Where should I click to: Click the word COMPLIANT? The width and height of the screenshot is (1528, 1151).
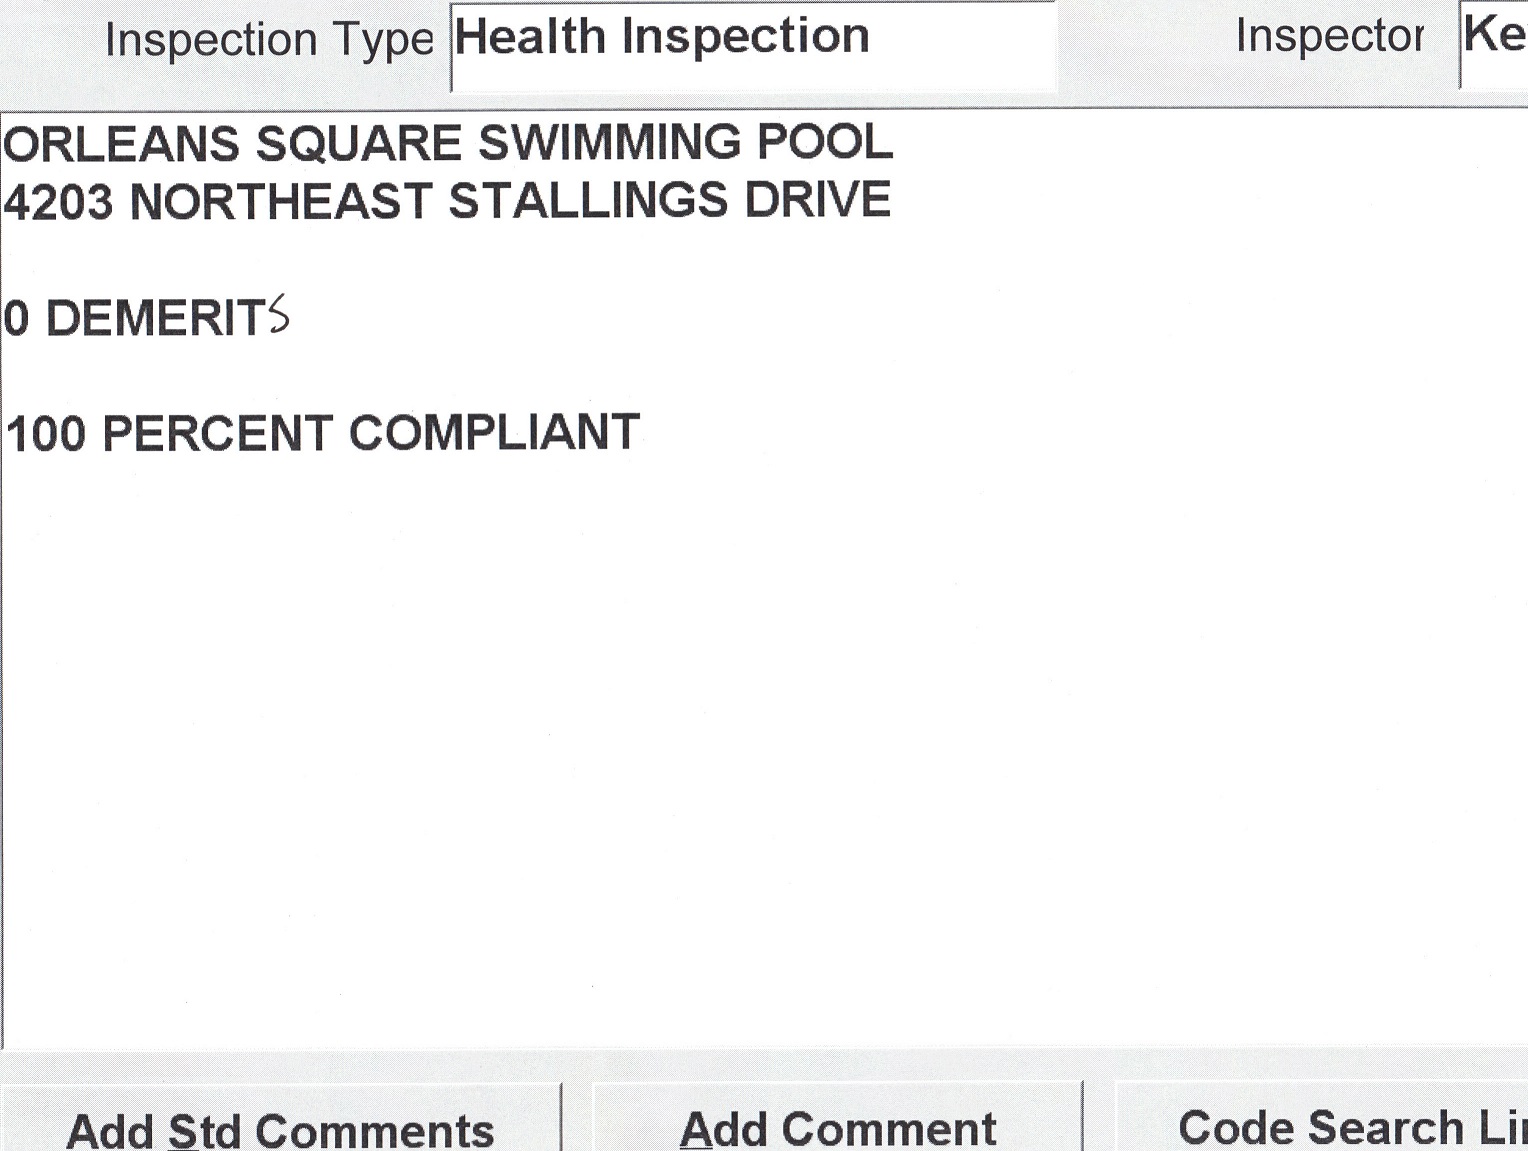click(494, 434)
